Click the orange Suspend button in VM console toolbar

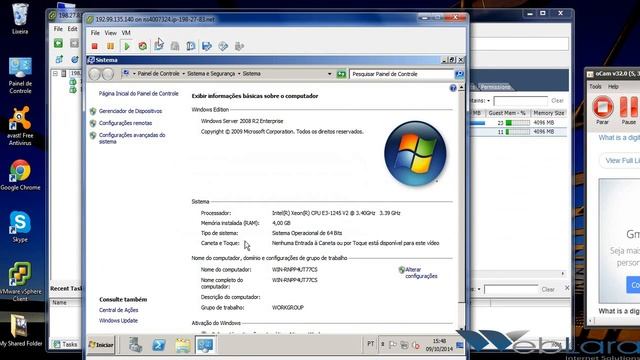(110, 46)
